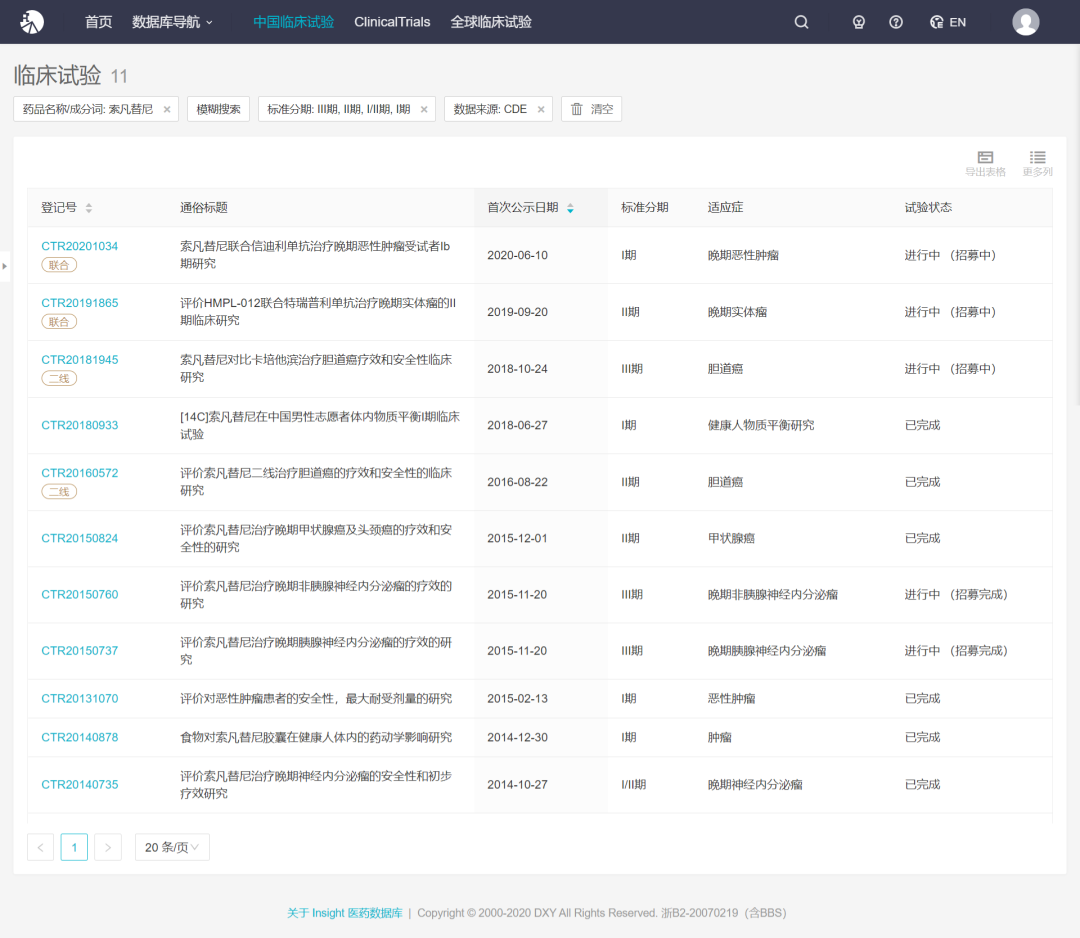Open 关于 Insight 医药数据库 footer link

coord(344,913)
